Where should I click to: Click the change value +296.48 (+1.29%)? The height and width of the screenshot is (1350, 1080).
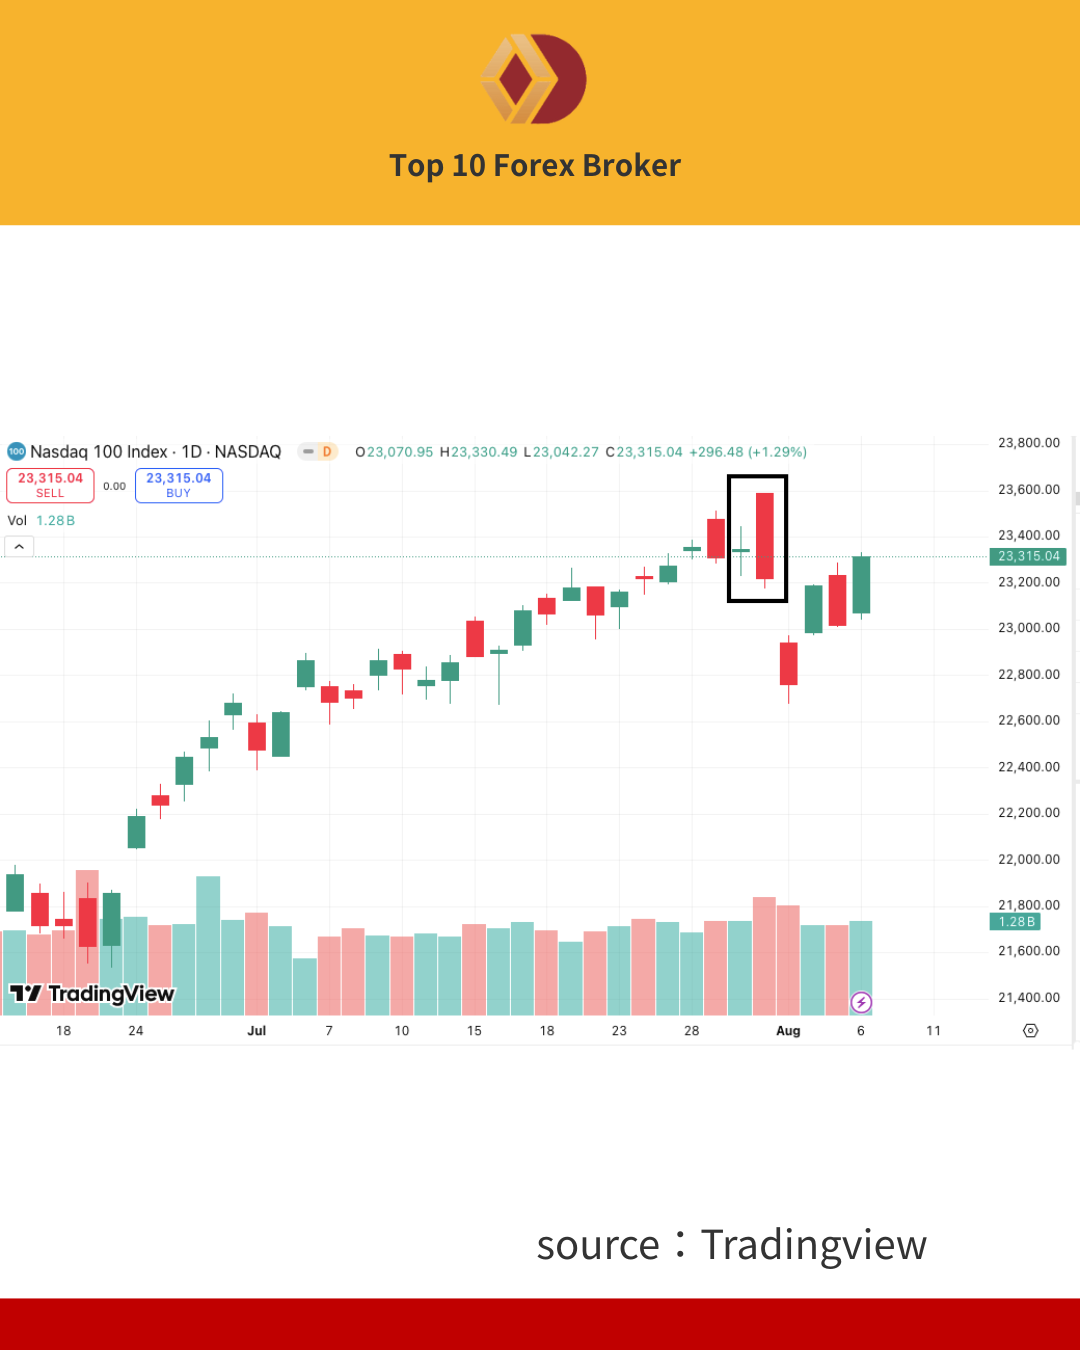[x=748, y=452]
